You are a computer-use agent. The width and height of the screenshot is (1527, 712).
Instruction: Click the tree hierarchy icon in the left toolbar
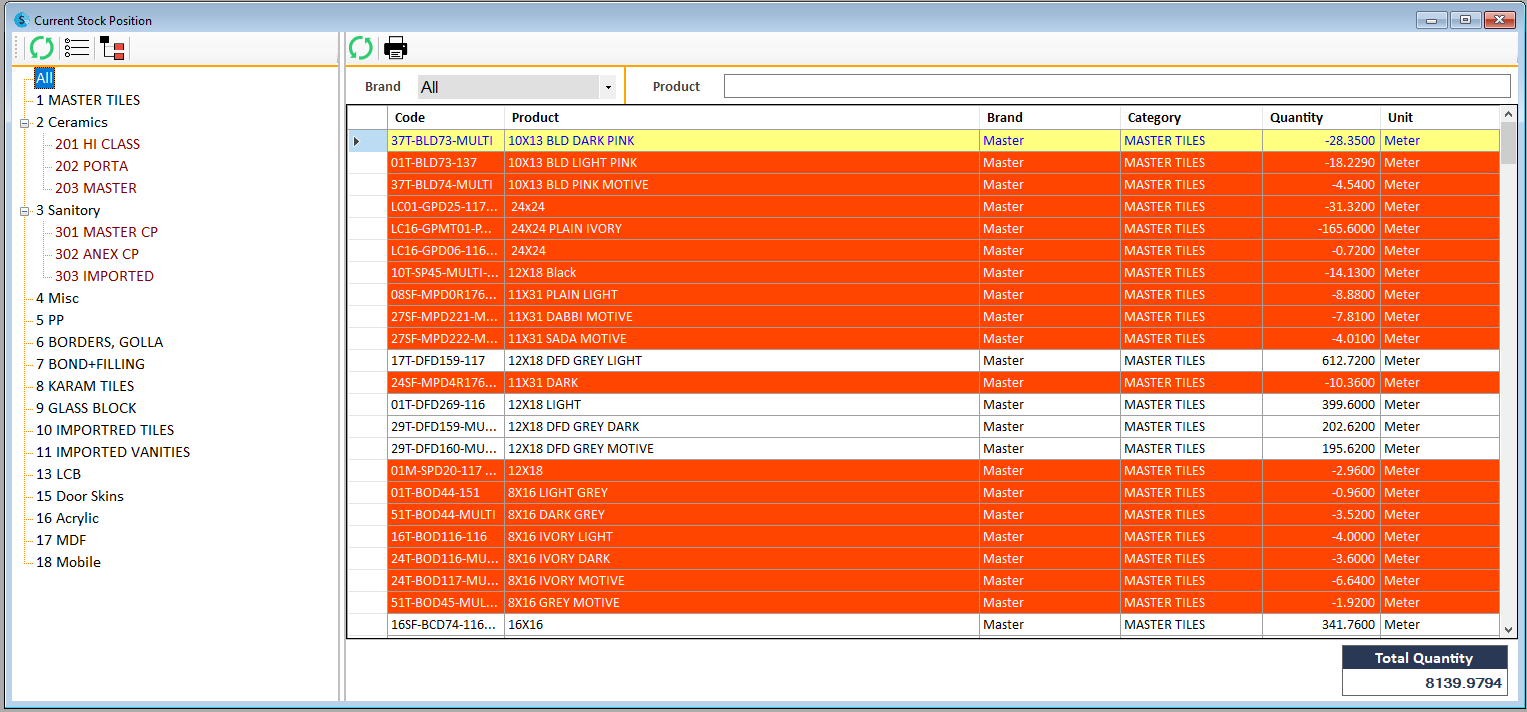(112, 47)
